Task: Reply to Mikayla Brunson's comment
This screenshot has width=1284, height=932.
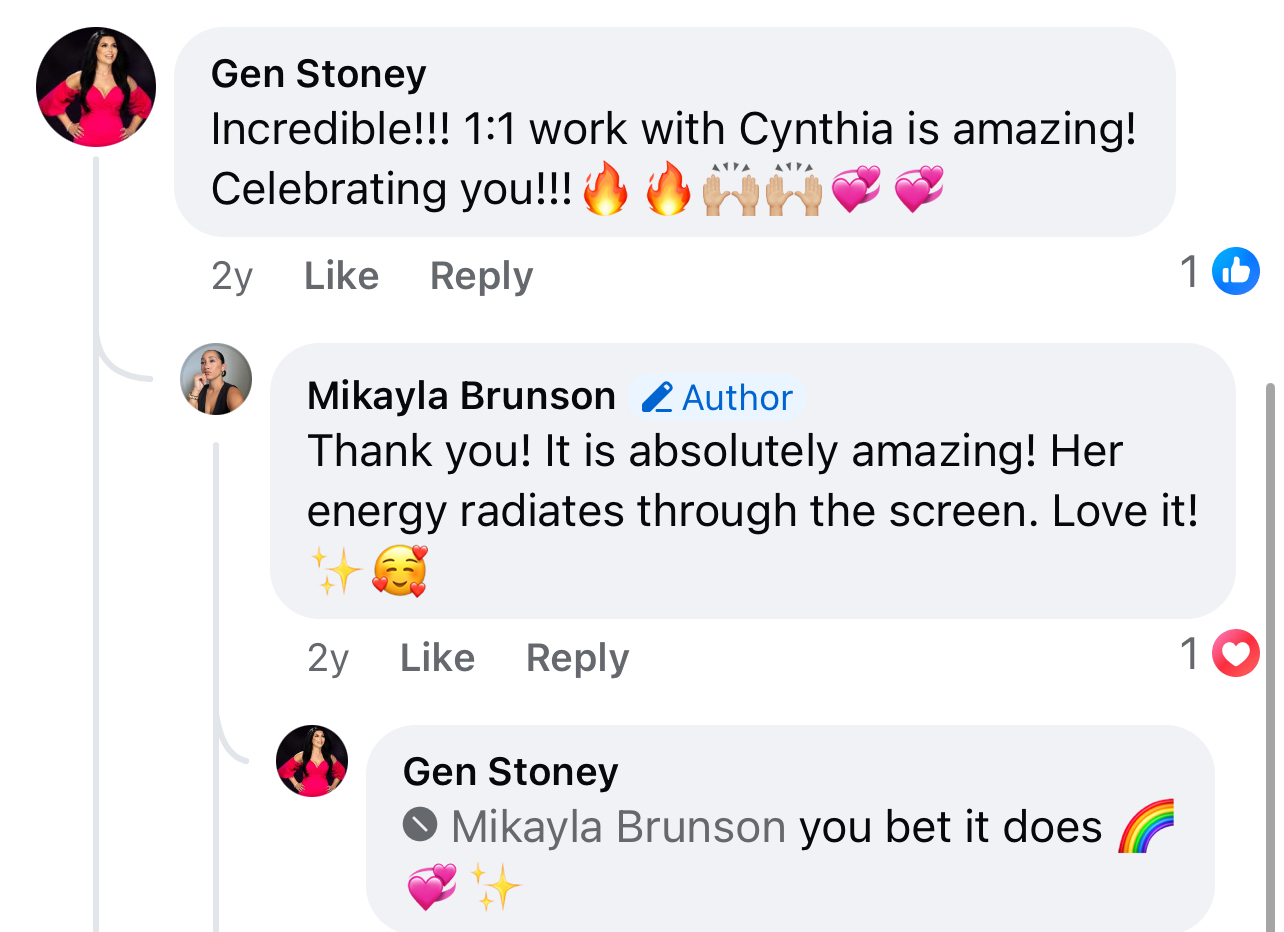Action: coord(577,658)
